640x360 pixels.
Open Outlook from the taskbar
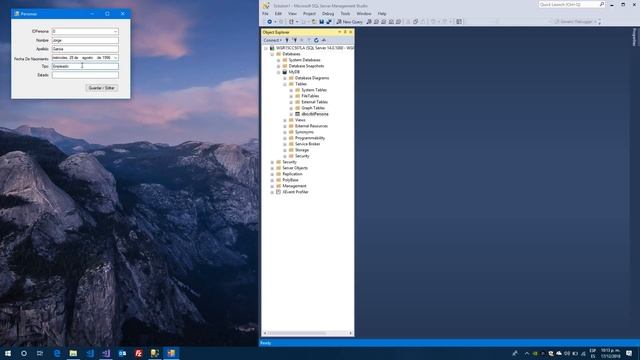122,353
